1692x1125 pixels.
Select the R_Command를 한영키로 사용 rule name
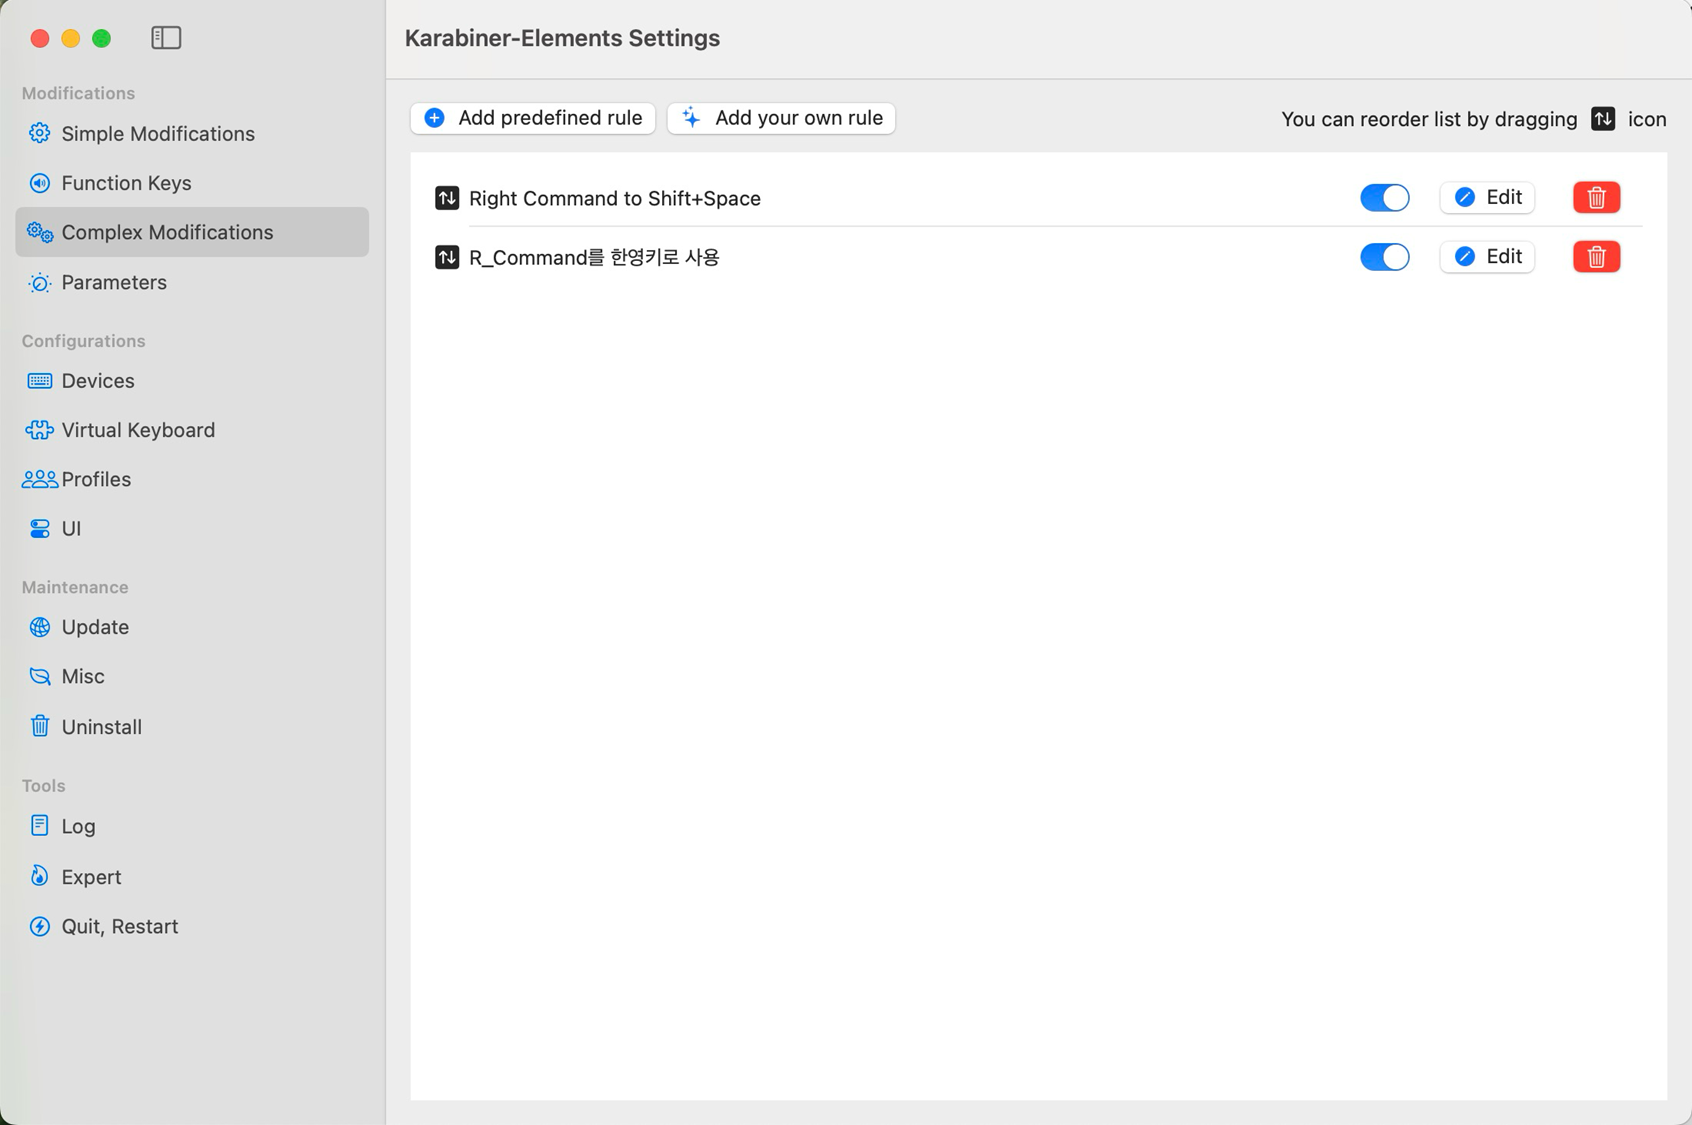pos(594,257)
